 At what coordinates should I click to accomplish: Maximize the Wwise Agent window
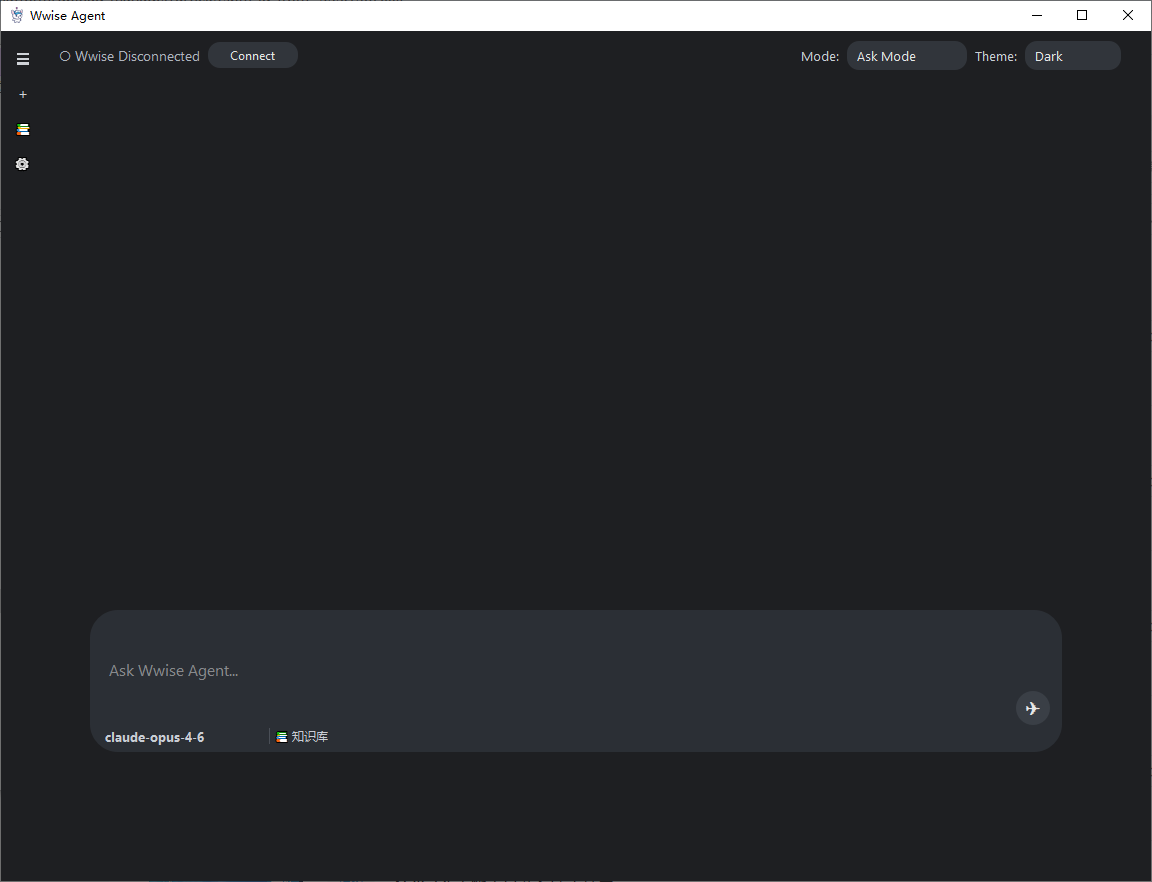click(x=1082, y=15)
